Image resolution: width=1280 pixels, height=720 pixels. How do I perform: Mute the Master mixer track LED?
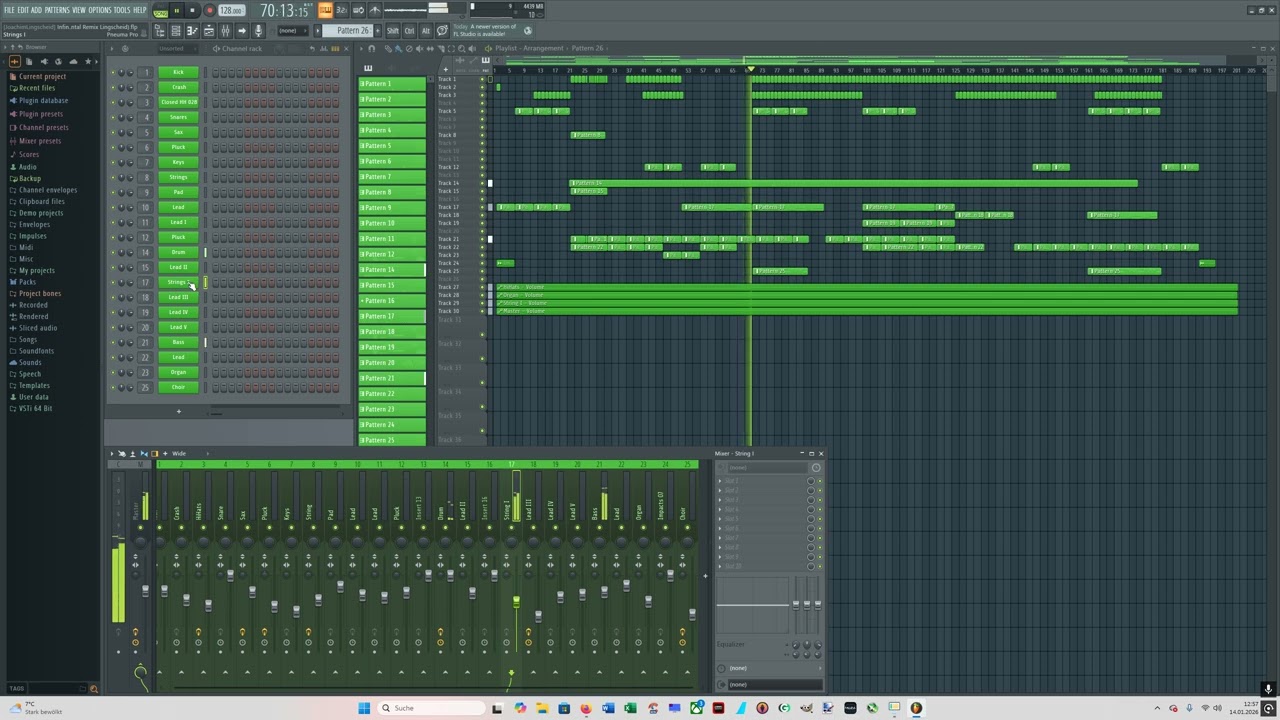140,528
